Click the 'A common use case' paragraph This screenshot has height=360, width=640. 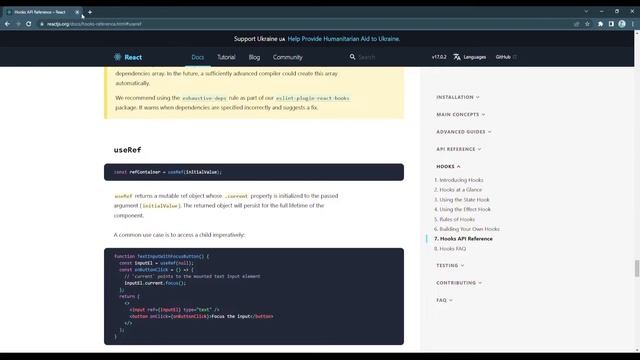(x=179, y=235)
